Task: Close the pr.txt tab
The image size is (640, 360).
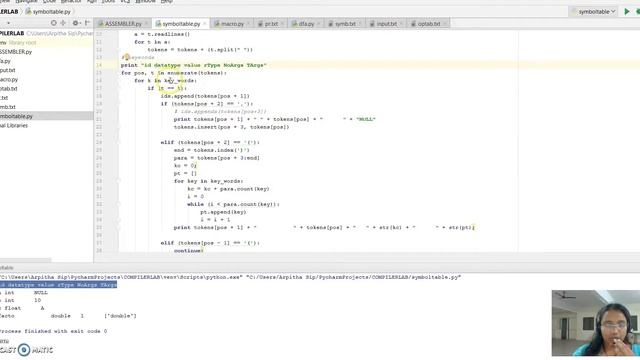Action: [282, 24]
